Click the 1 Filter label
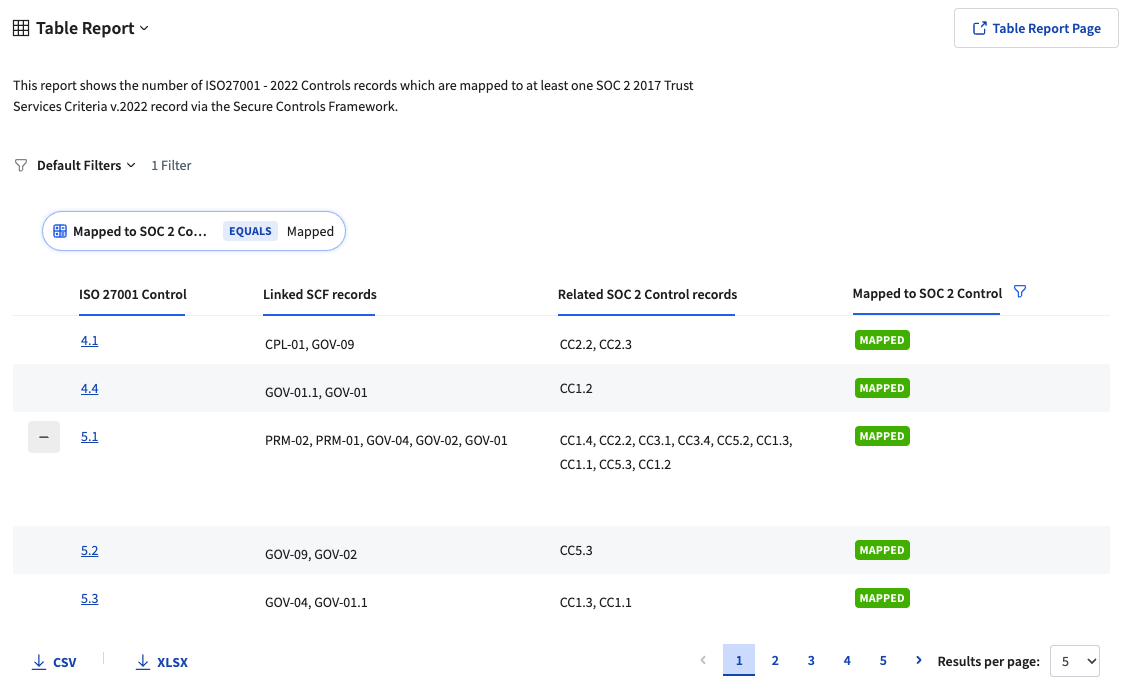 [x=171, y=165]
